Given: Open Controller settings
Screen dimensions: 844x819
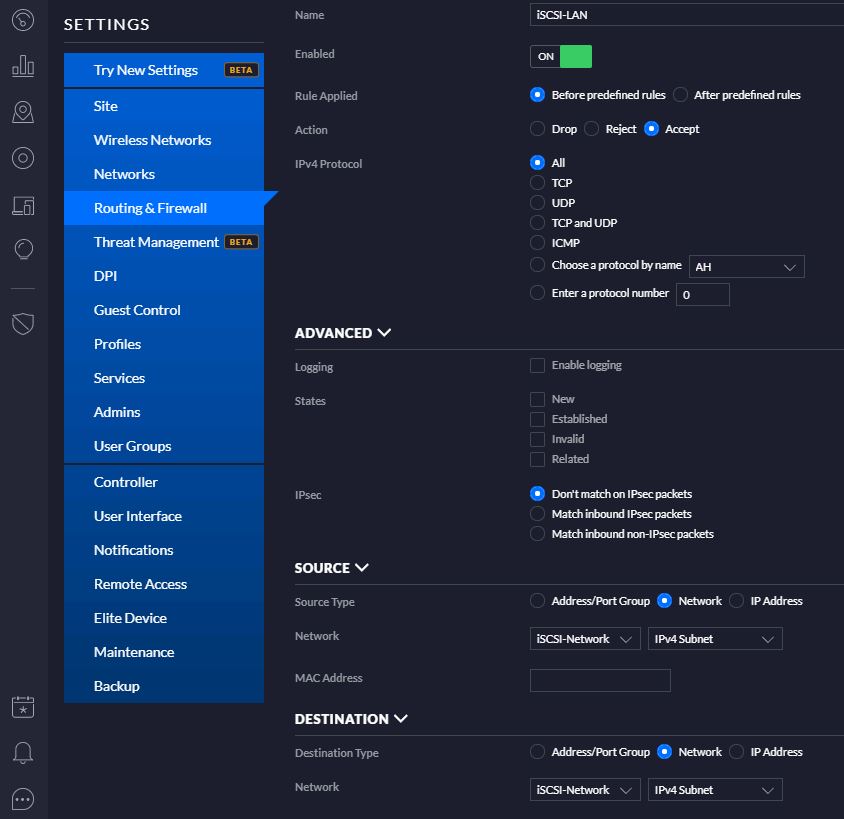Looking at the screenshot, I should pos(164,482).
